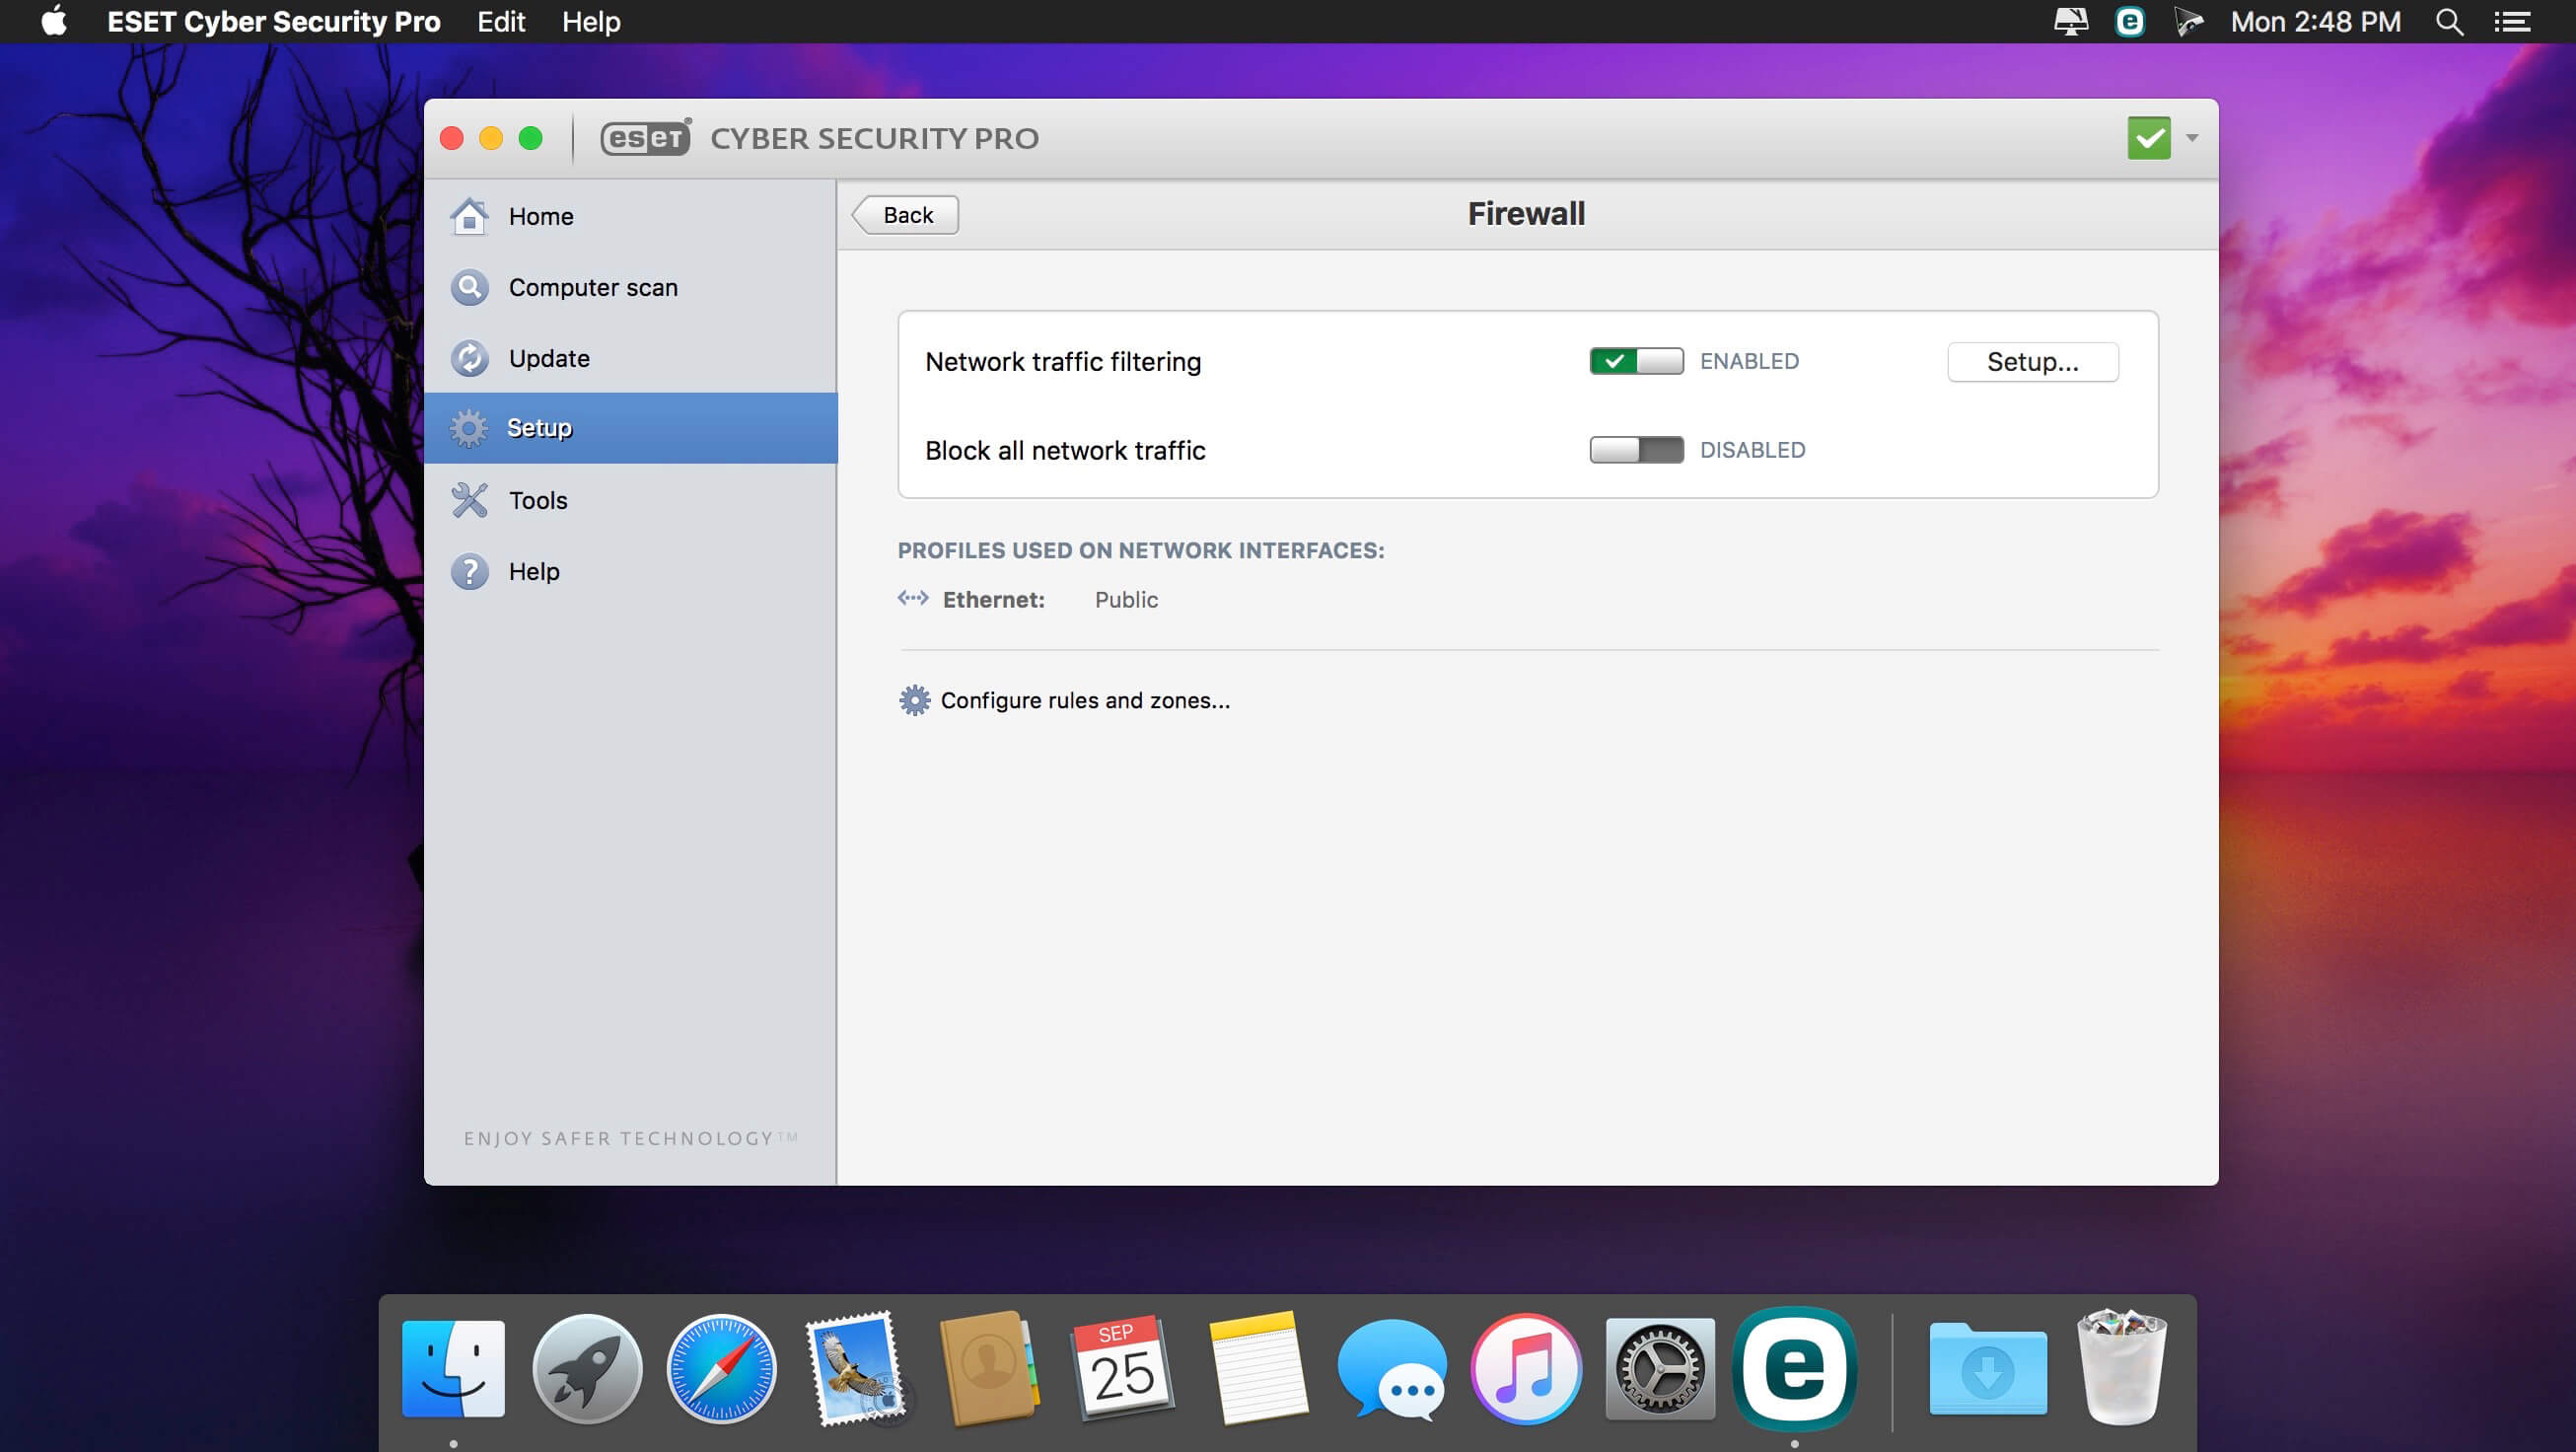The height and width of the screenshot is (1452, 2576).
Task: Switch to the Update section
Action: click(630, 358)
